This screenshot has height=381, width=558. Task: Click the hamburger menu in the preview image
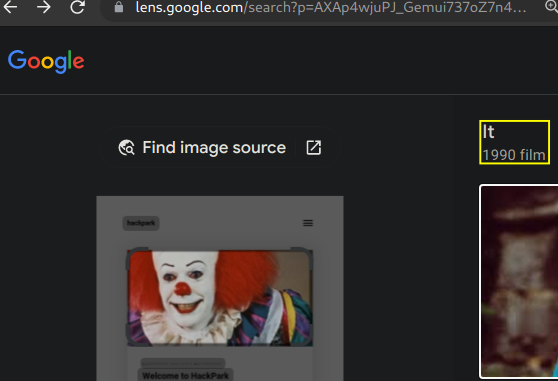click(308, 223)
